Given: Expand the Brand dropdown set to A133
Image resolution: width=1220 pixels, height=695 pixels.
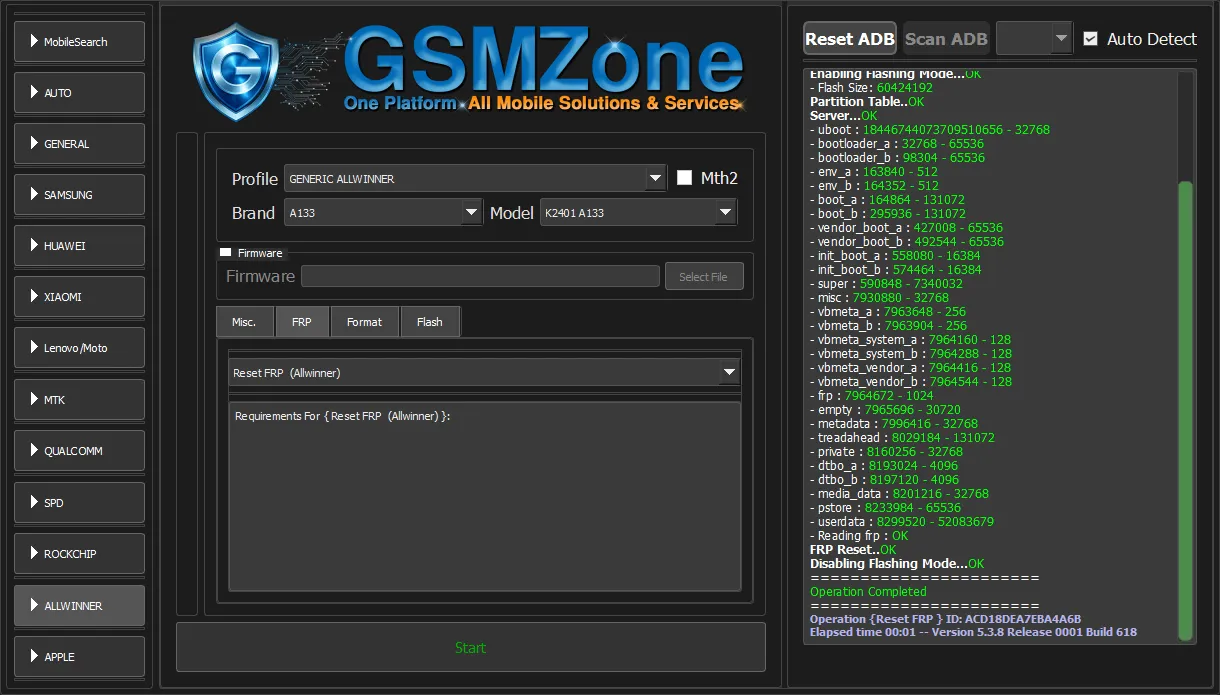Looking at the screenshot, I should click(383, 213).
